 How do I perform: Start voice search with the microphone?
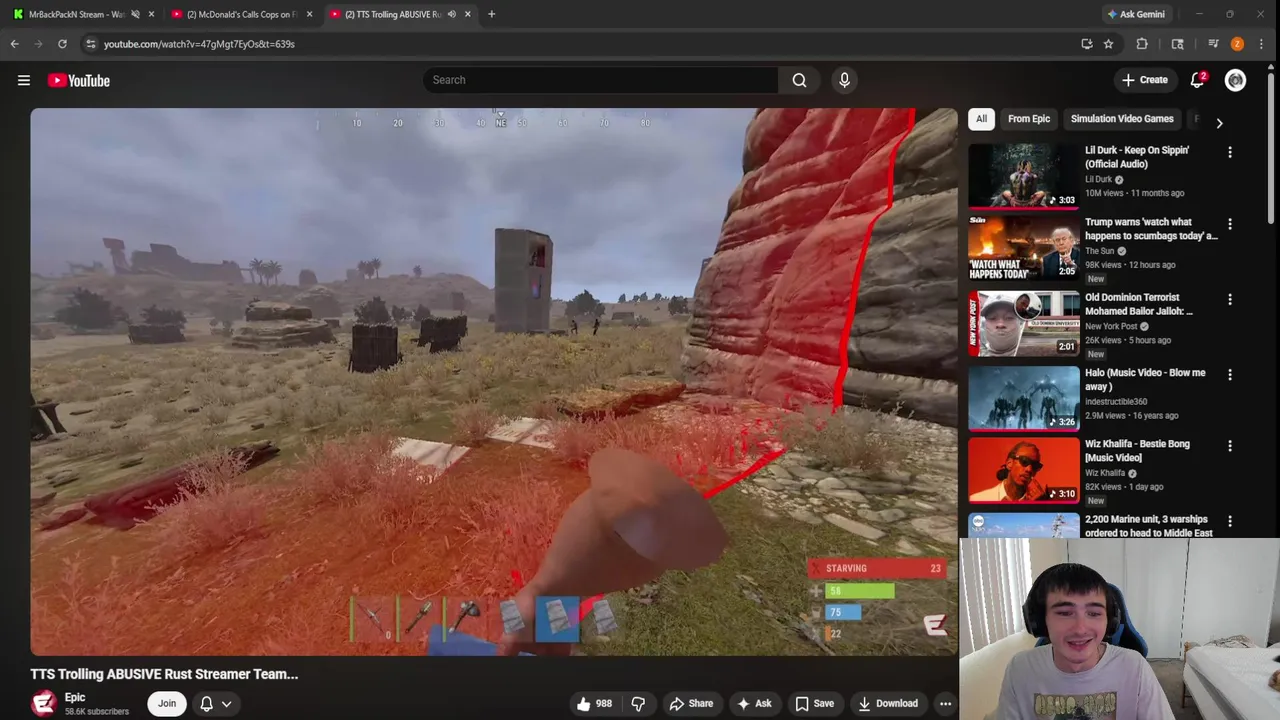(x=844, y=80)
